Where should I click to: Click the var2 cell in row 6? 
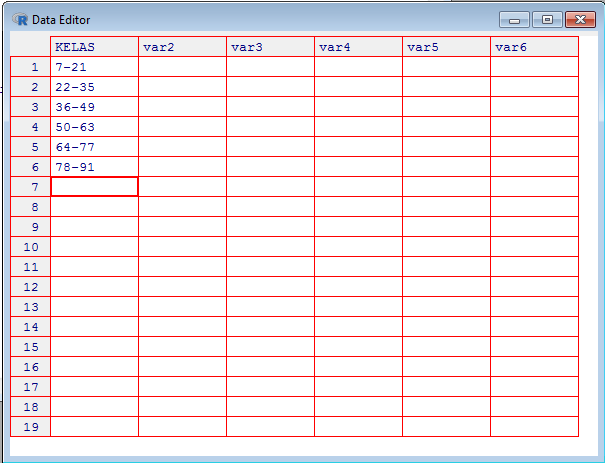[x=183, y=167]
